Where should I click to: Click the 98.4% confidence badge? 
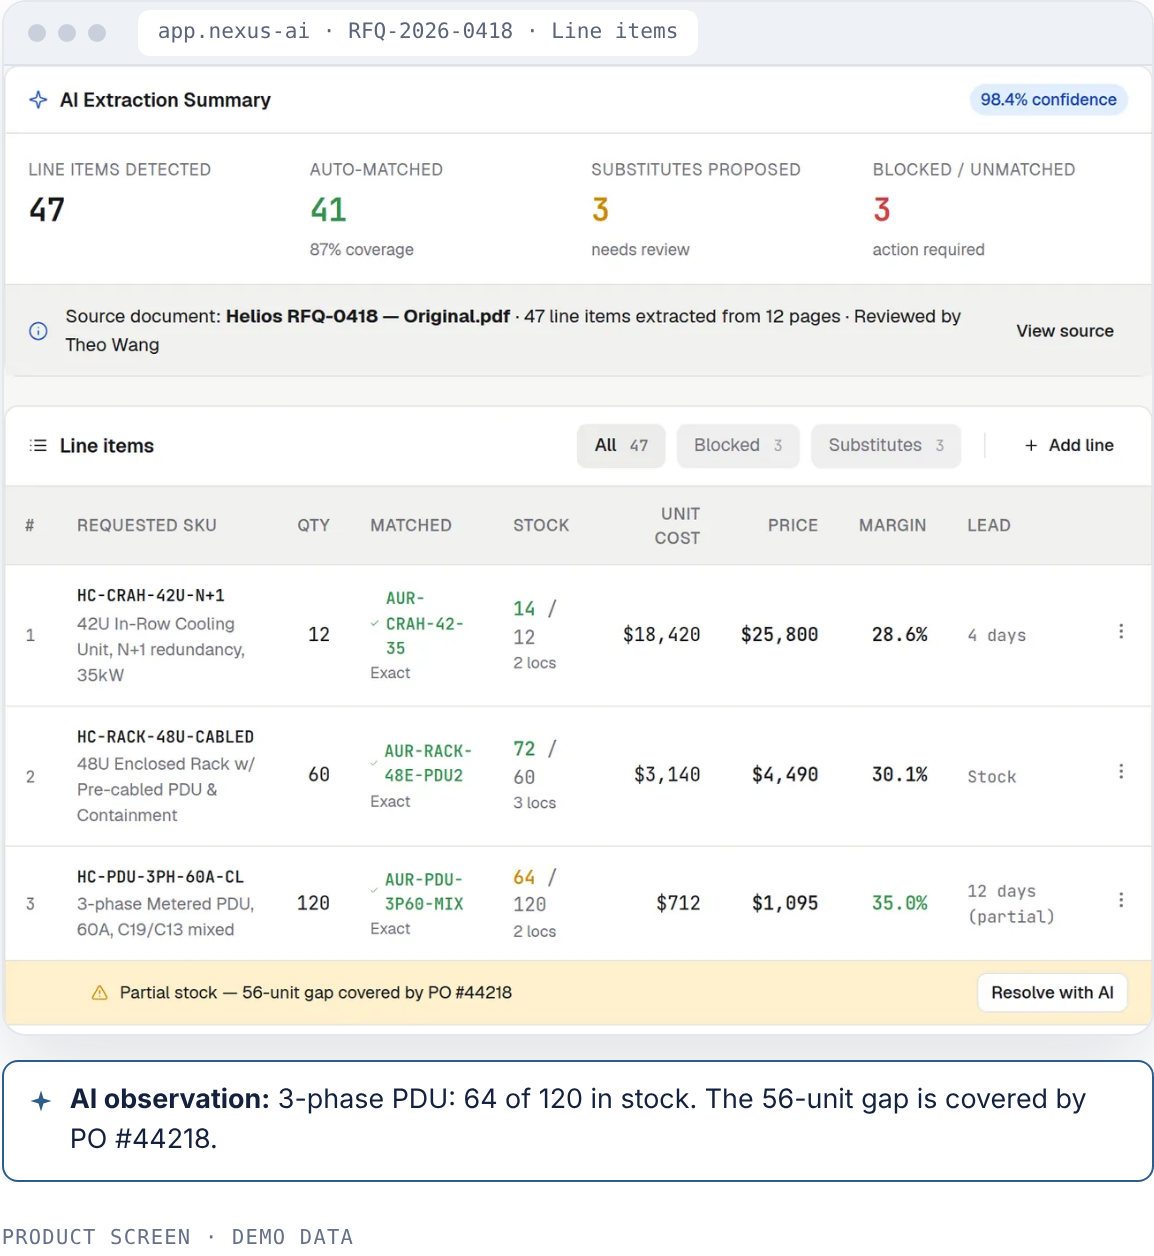coord(1048,100)
